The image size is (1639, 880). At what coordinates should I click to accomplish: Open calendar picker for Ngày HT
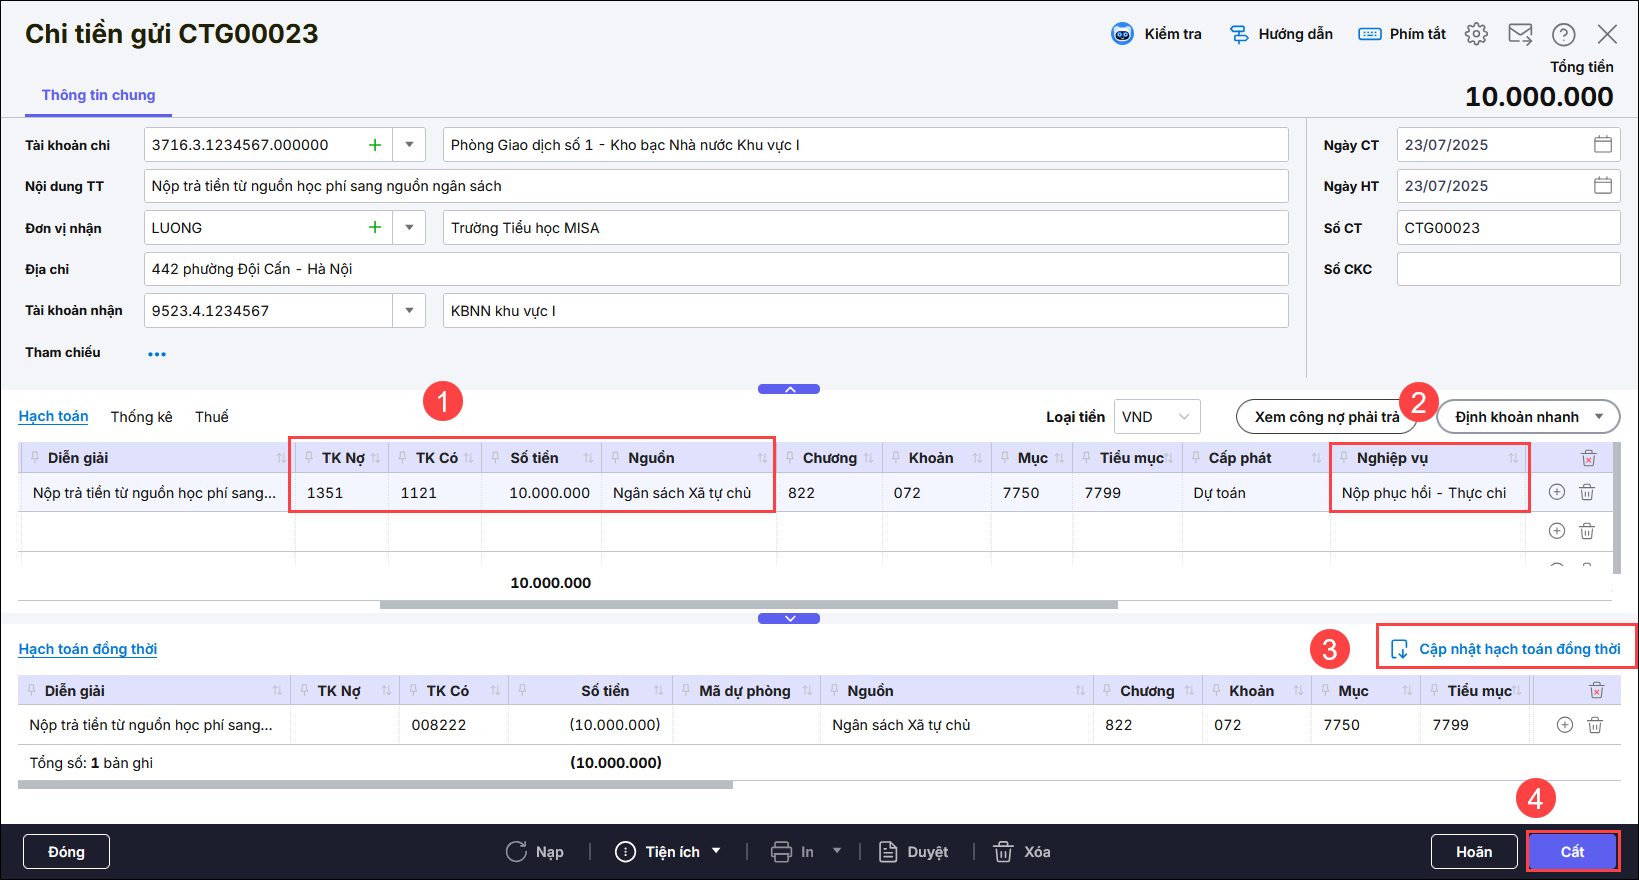tap(1602, 186)
